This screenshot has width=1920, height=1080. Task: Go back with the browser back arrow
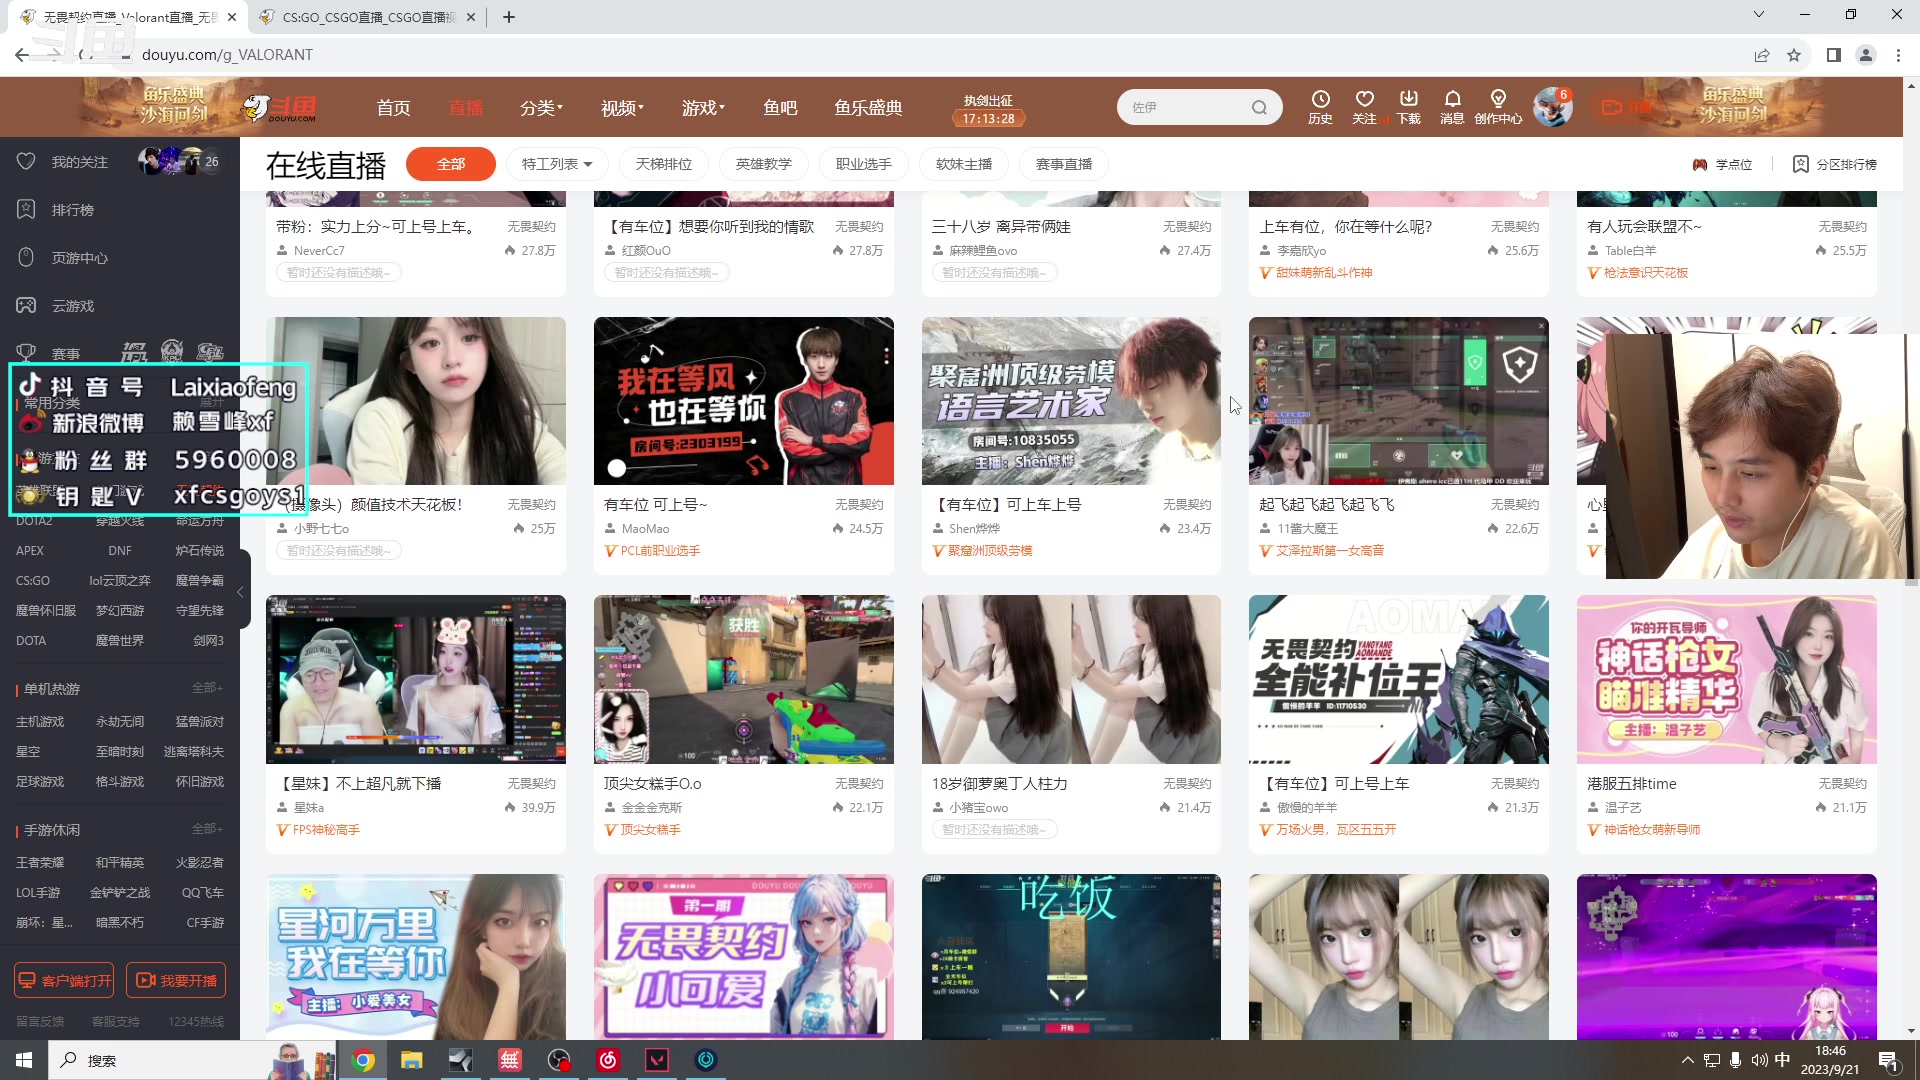(22, 55)
